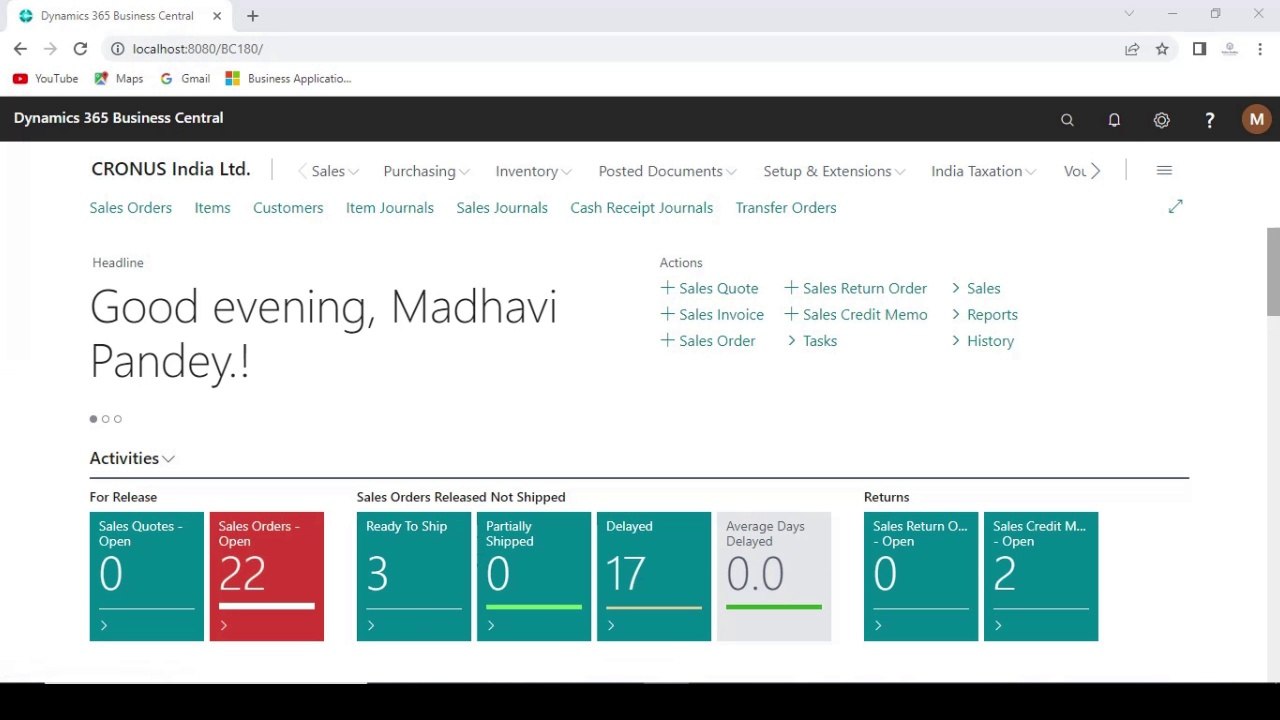Open the tab search chevron in title bar
The image size is (1280, 720).
point(1129,14)
